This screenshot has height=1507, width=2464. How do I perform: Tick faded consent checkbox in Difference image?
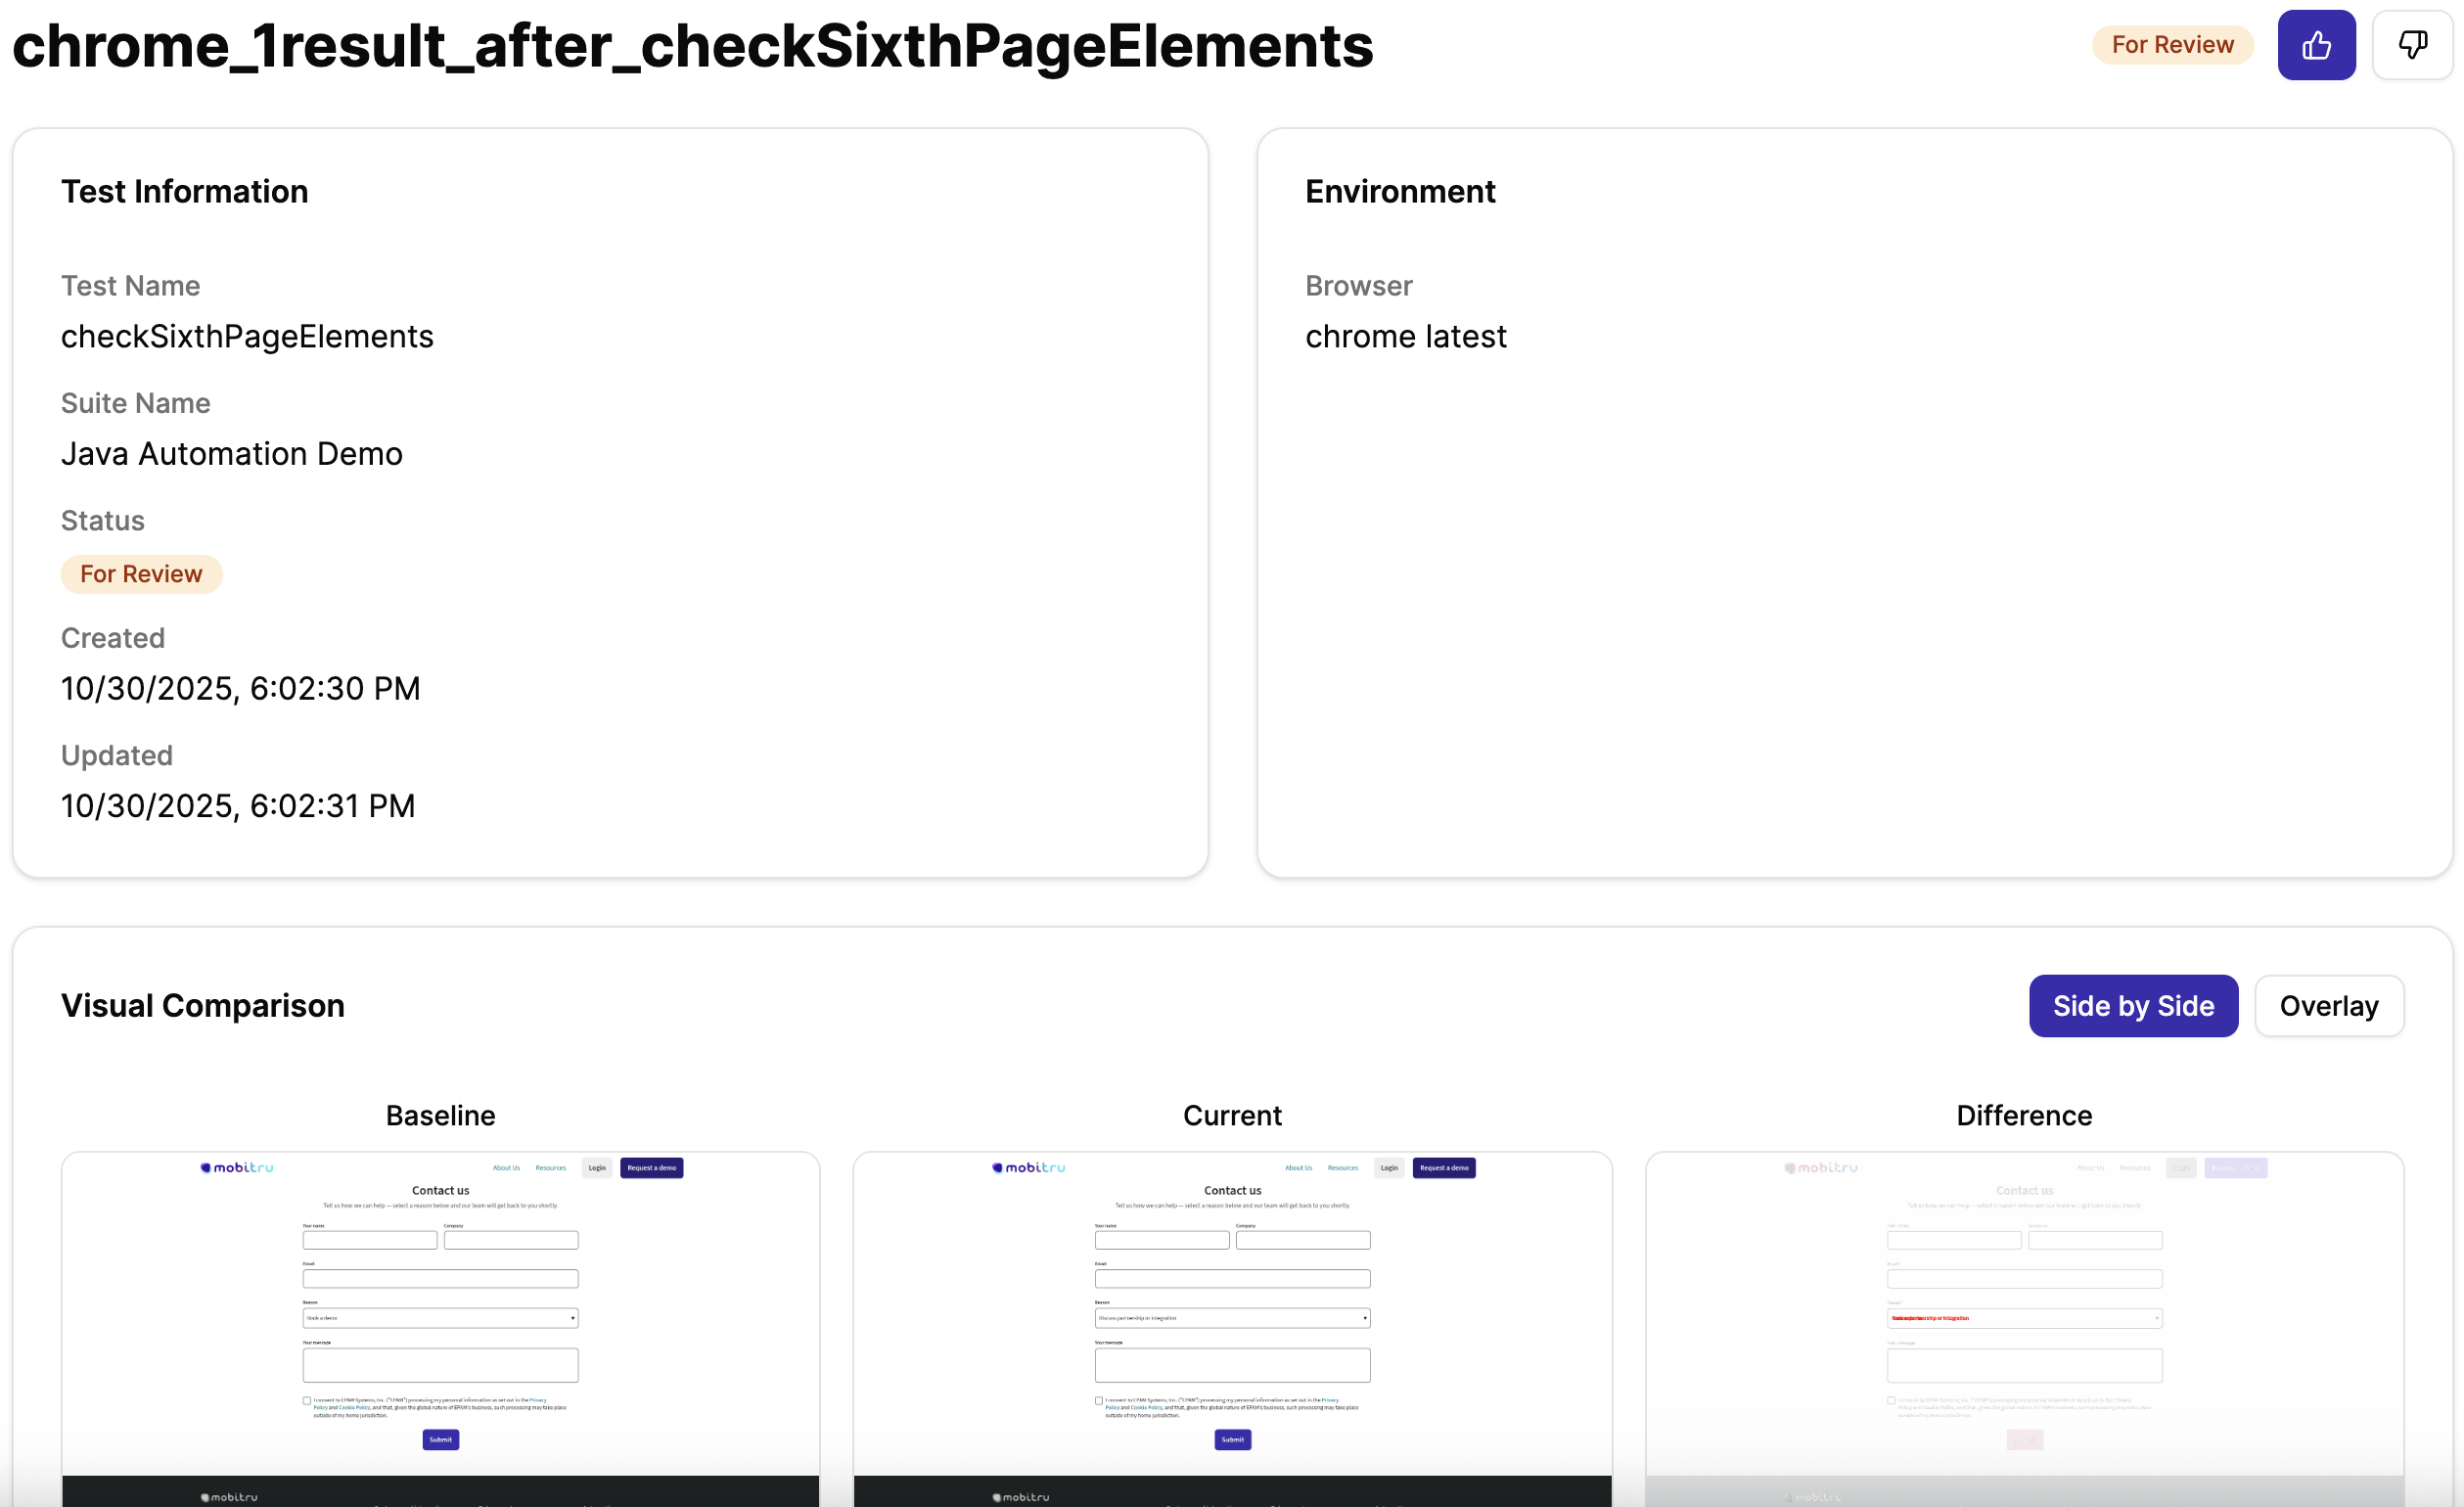point(1891,1400)
